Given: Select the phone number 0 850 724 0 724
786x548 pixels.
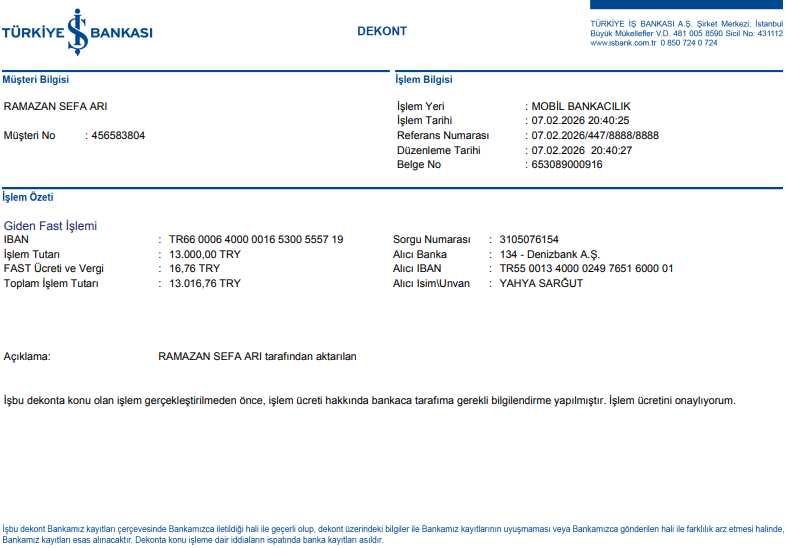Looking at the screenshot, I should pos(689,43).
